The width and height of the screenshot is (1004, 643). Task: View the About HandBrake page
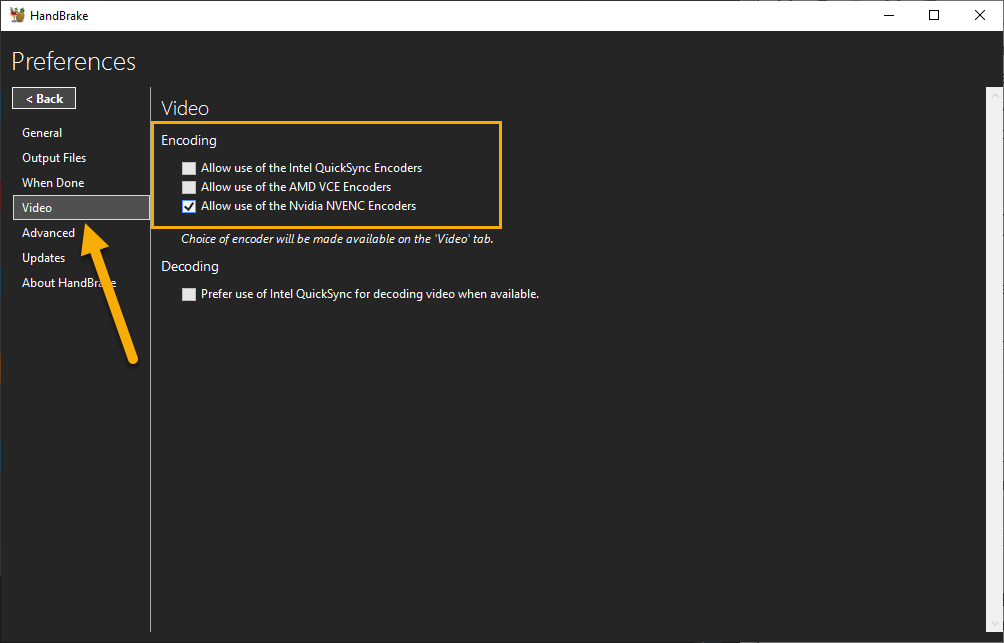point(68,282)
